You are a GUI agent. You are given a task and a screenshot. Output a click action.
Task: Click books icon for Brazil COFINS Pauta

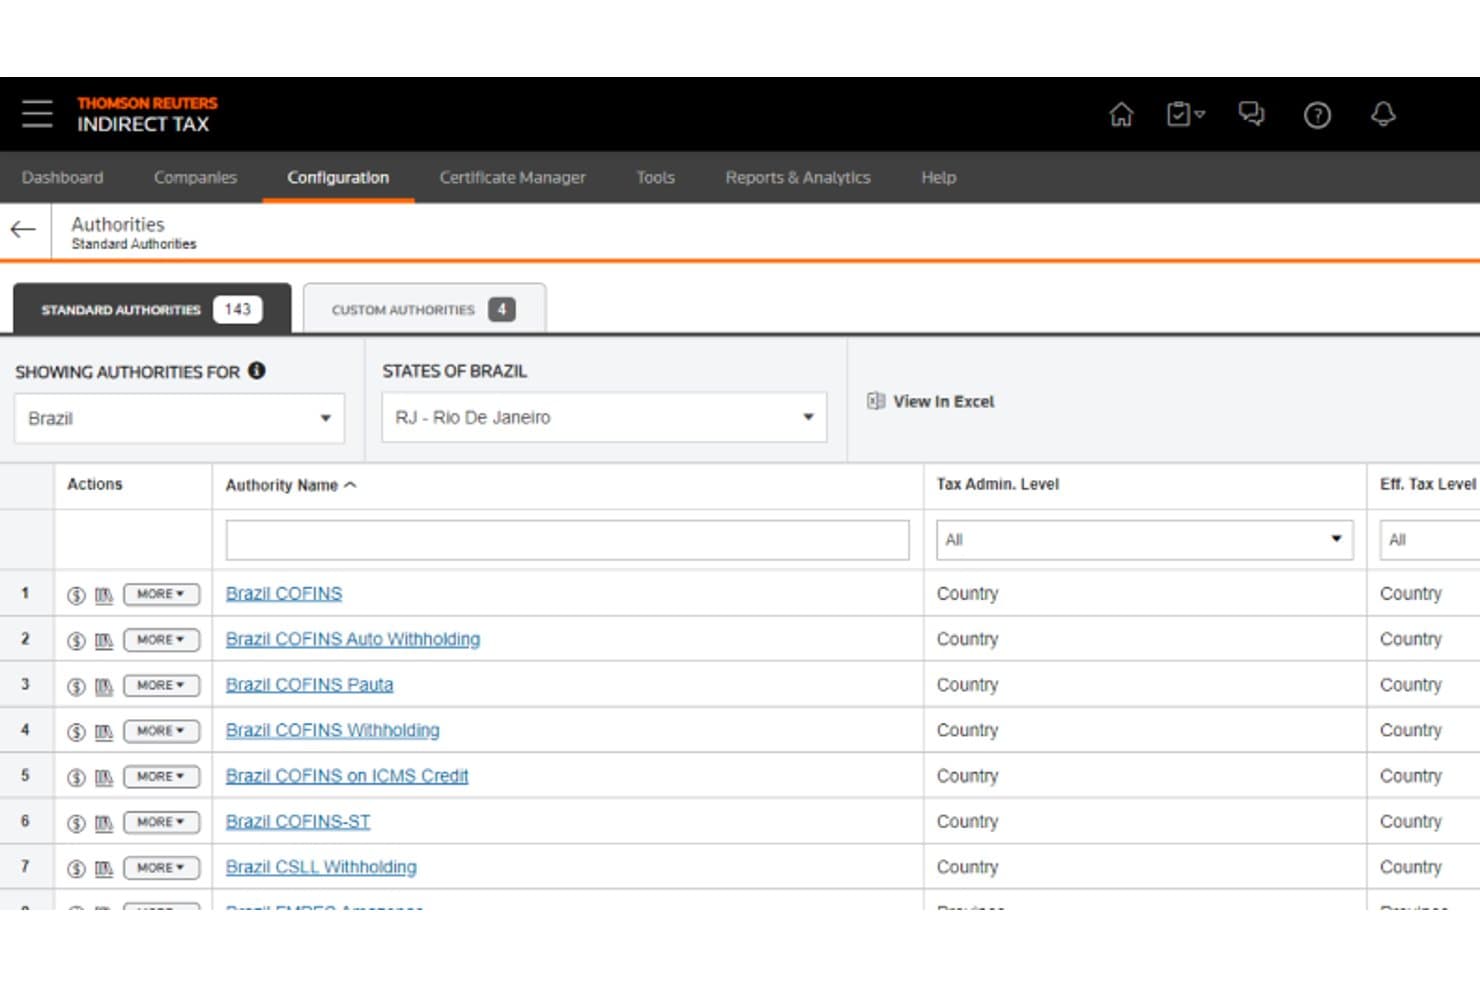104,686
